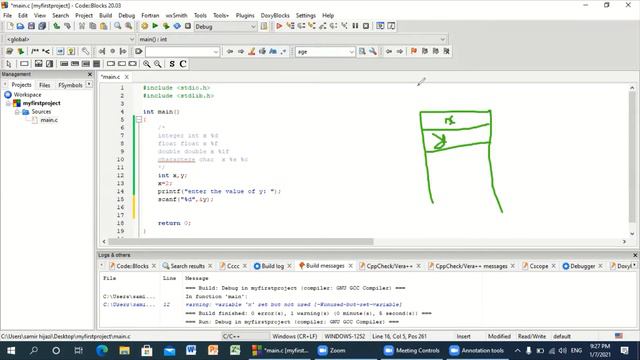Click the Stop debugger icon
Viewport: 640px width, 360px height.
coord(366,26)
